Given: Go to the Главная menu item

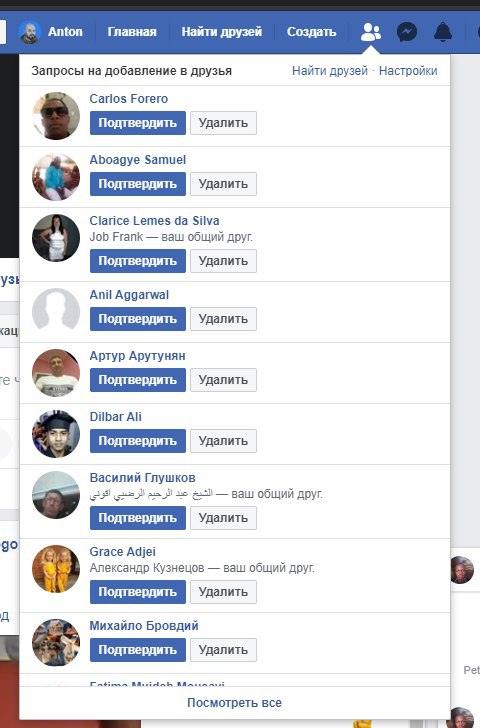Looking at the screenshot, I should point(132,32).
